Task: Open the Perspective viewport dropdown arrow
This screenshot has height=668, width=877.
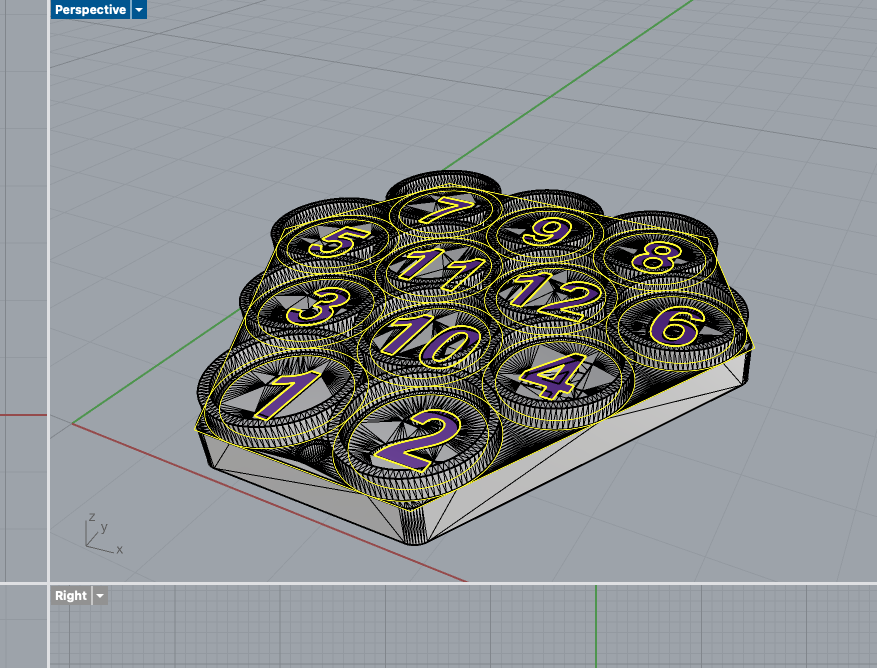Action: (x=139, y=10)
